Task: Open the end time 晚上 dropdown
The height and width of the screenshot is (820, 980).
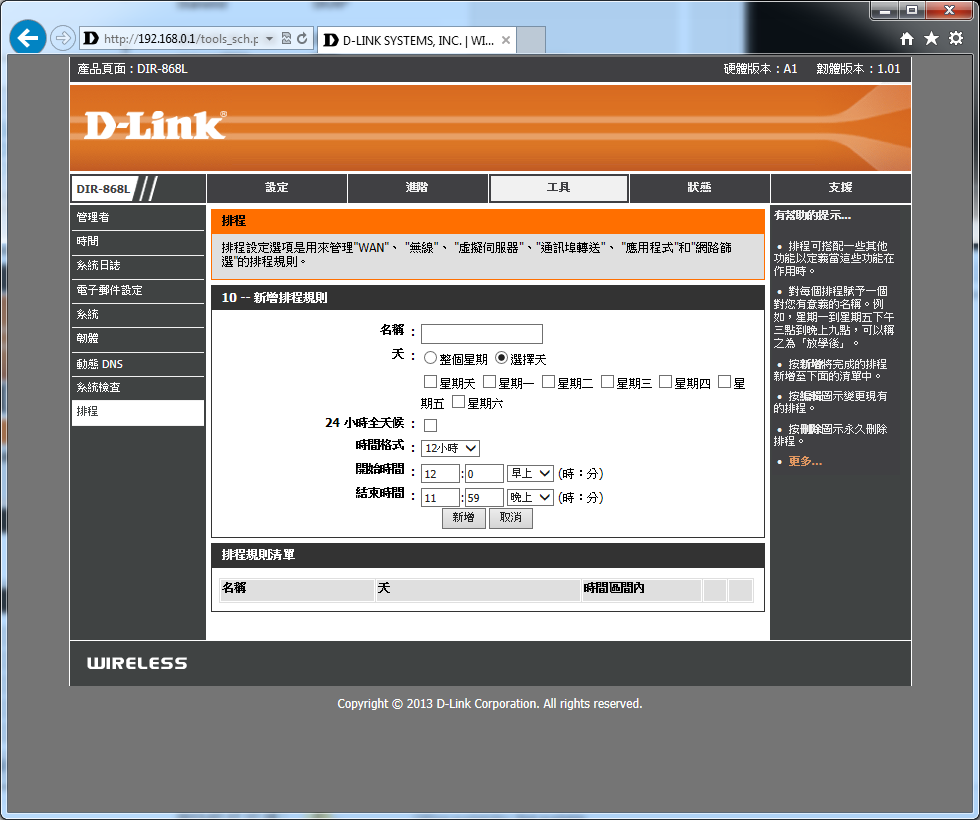Action: point(530,497)
